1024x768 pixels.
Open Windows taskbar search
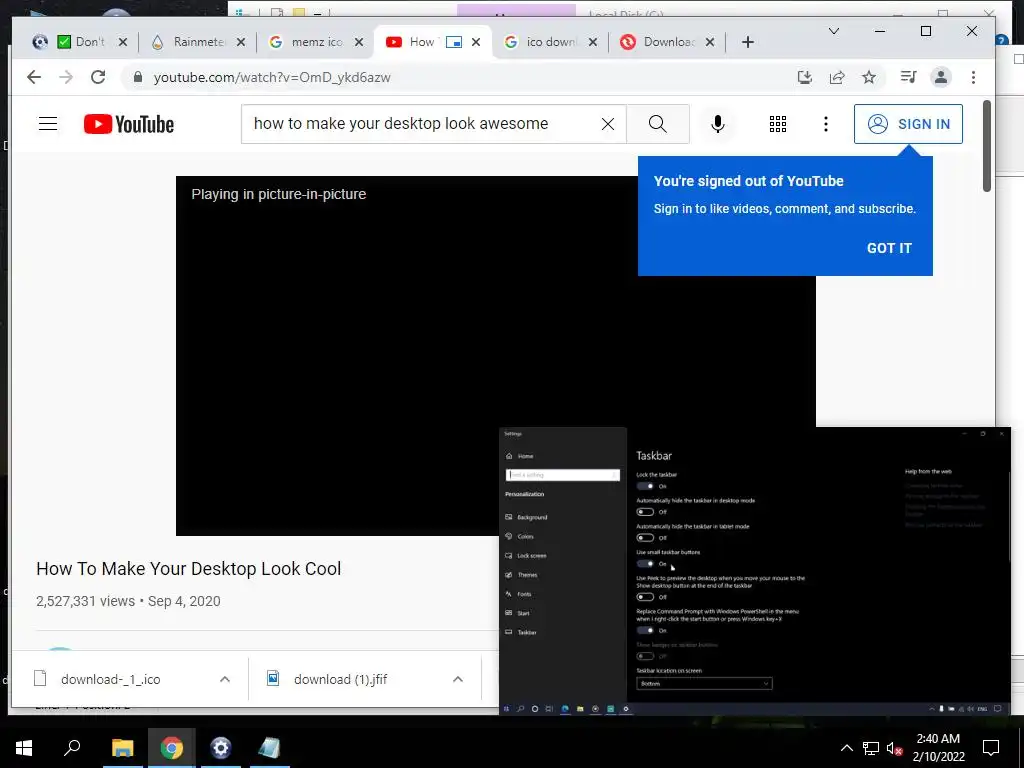click(72, 748)
